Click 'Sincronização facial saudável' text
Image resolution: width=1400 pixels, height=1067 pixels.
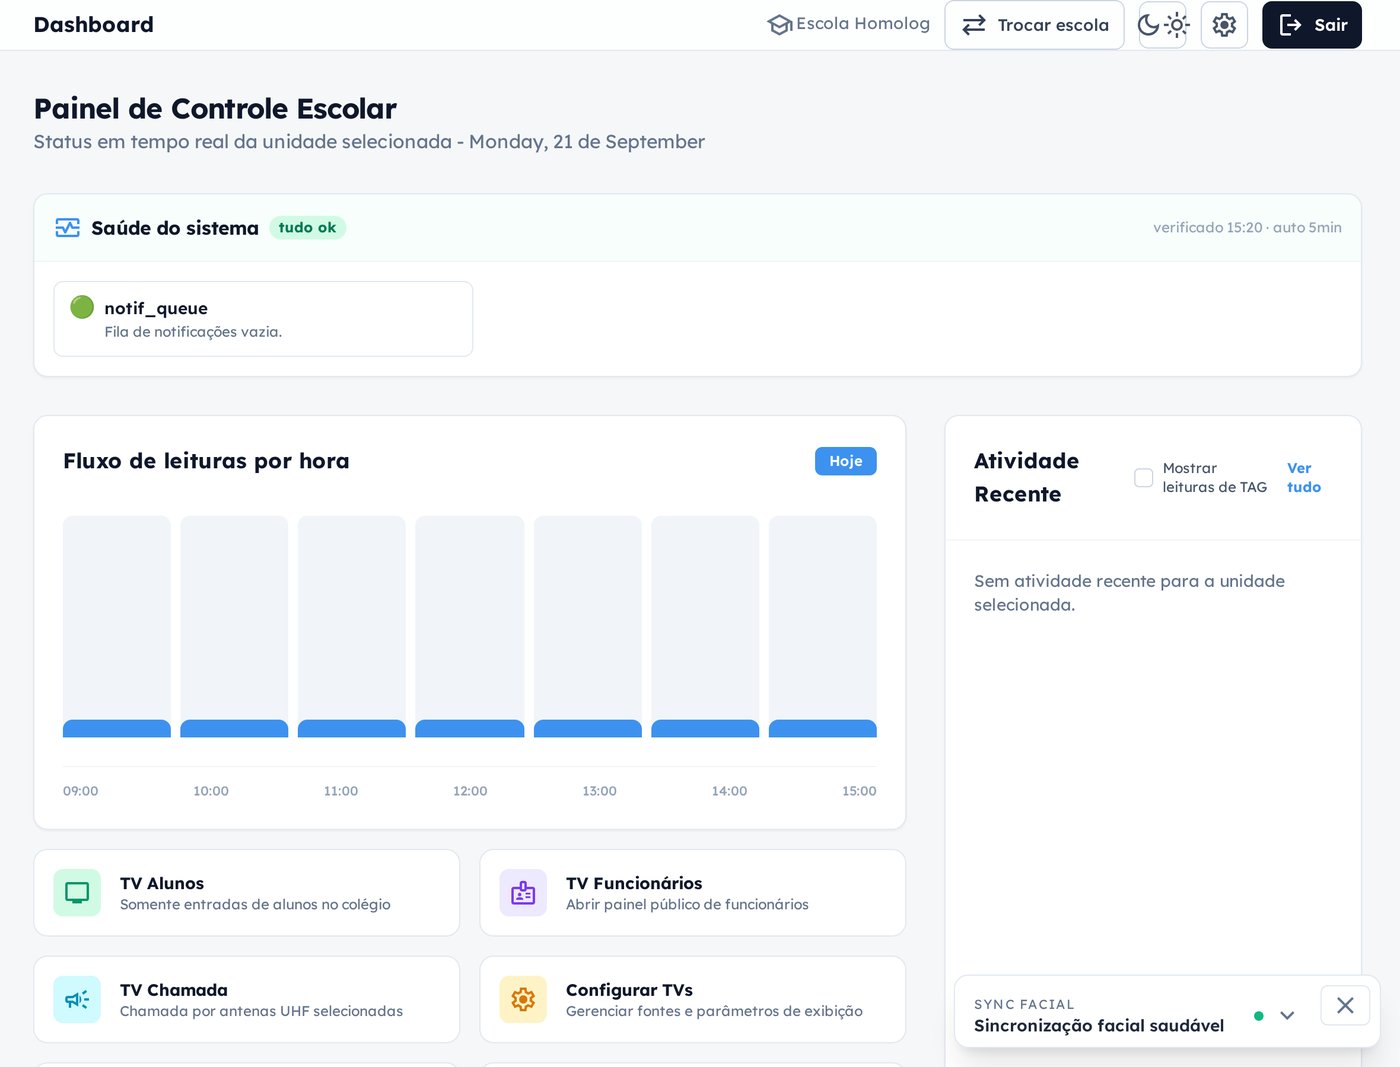click(1099, 1026)
